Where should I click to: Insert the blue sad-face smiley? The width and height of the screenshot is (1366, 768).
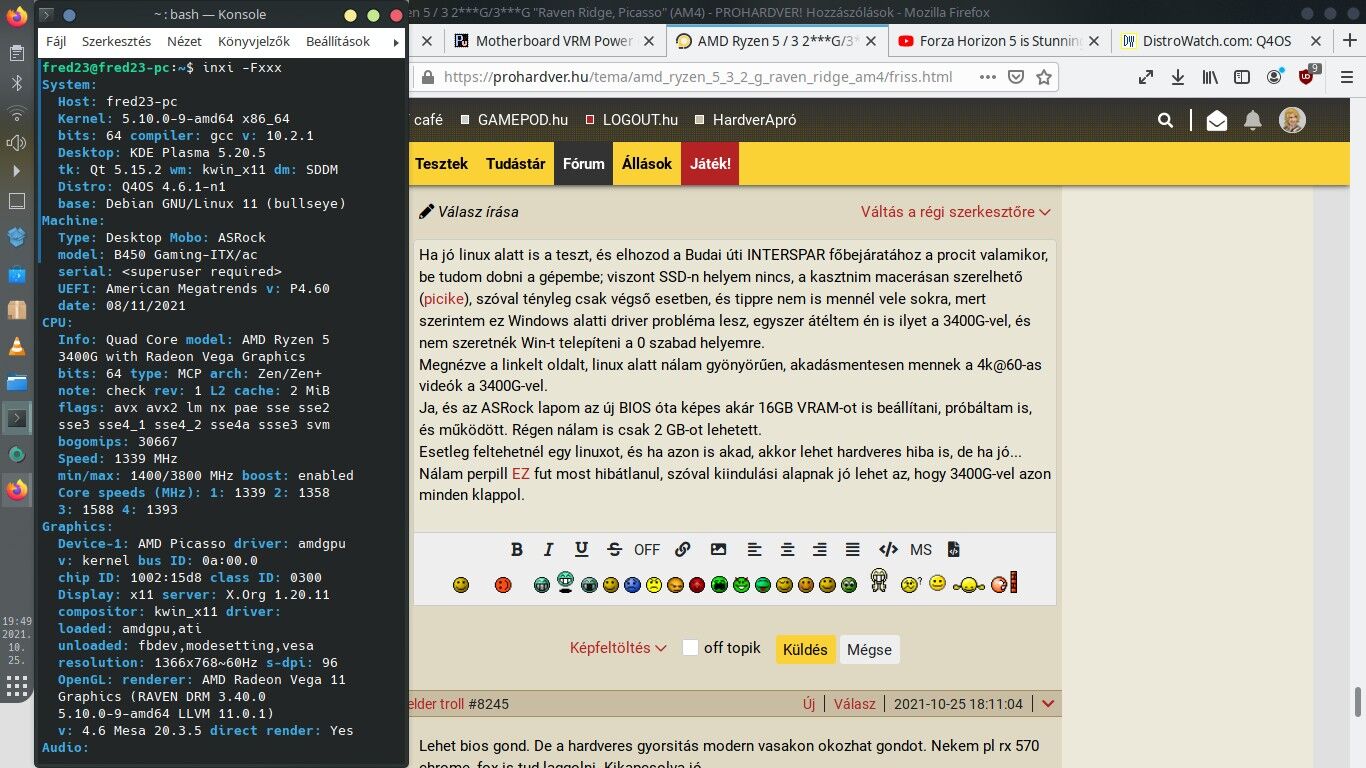632,584
